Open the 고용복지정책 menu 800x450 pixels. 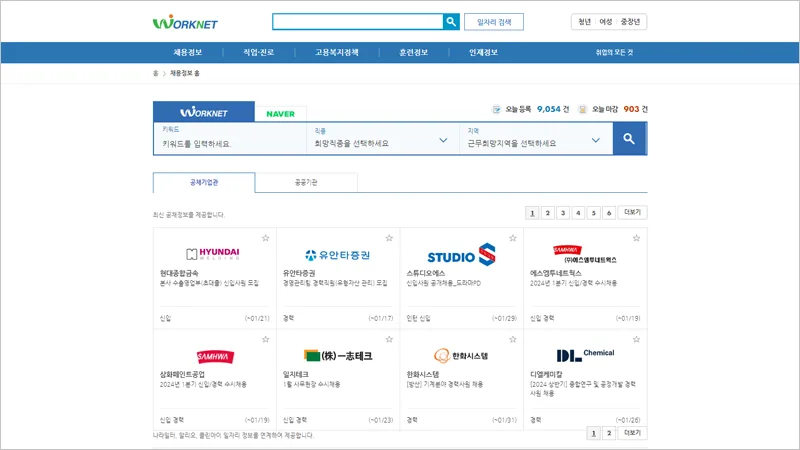(337, 53)
